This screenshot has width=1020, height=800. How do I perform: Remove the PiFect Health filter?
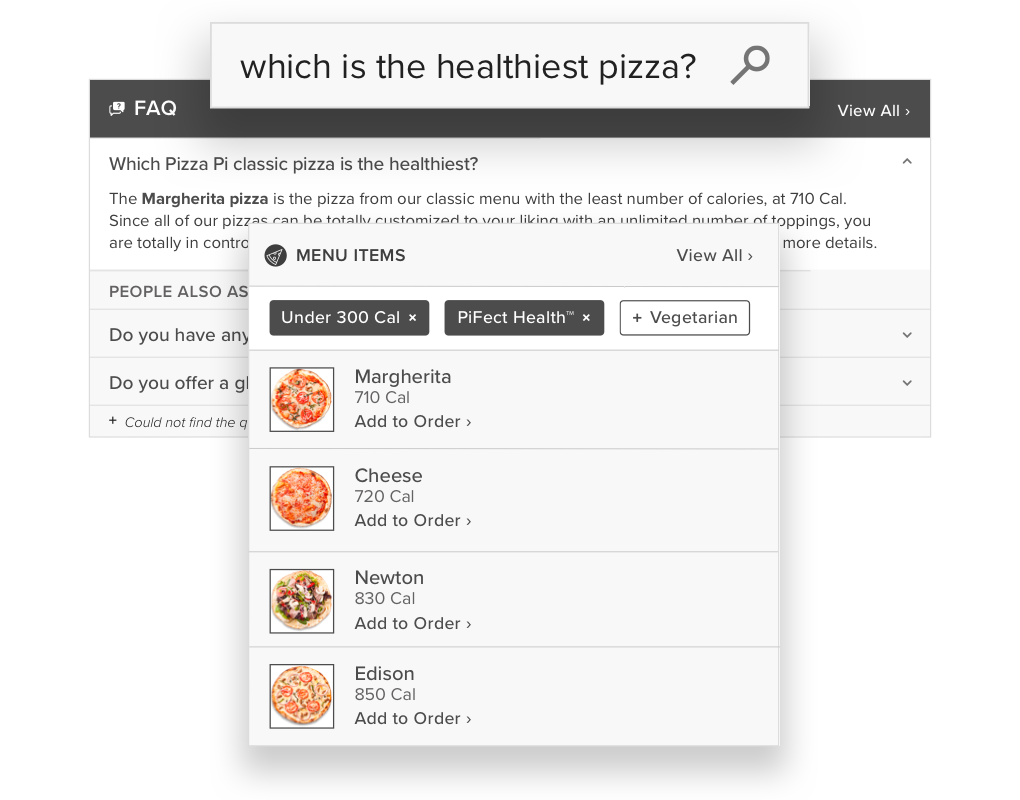coord(586,318)
